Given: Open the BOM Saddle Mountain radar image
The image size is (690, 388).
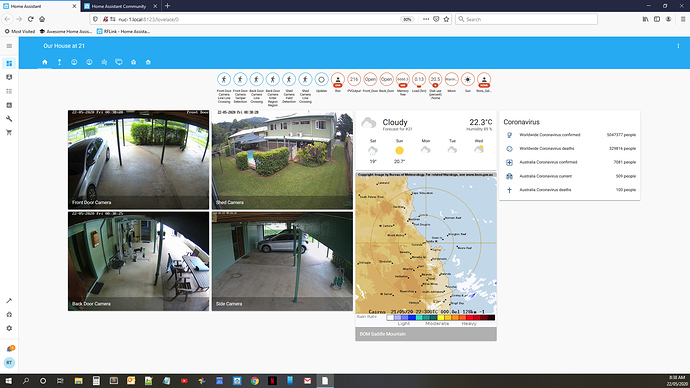Looking at the screenshot, I should click(x=426, y=256).
